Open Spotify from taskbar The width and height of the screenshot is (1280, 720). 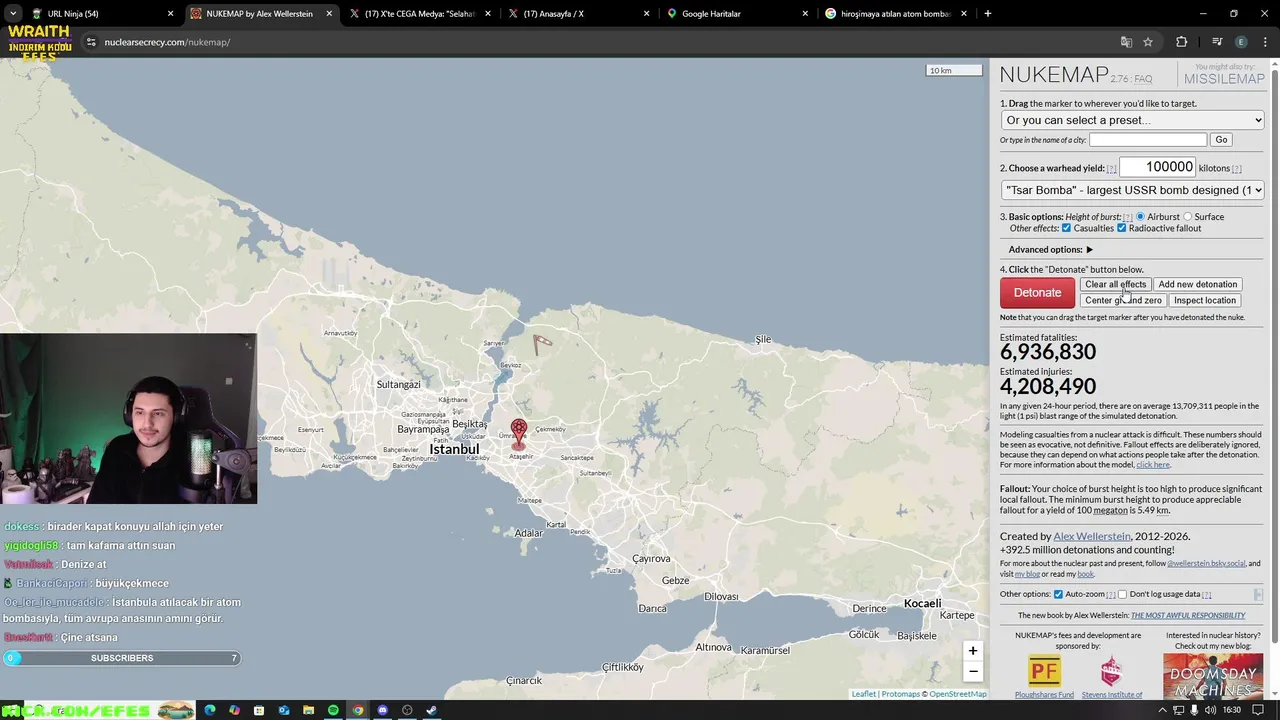pos(333,710)
